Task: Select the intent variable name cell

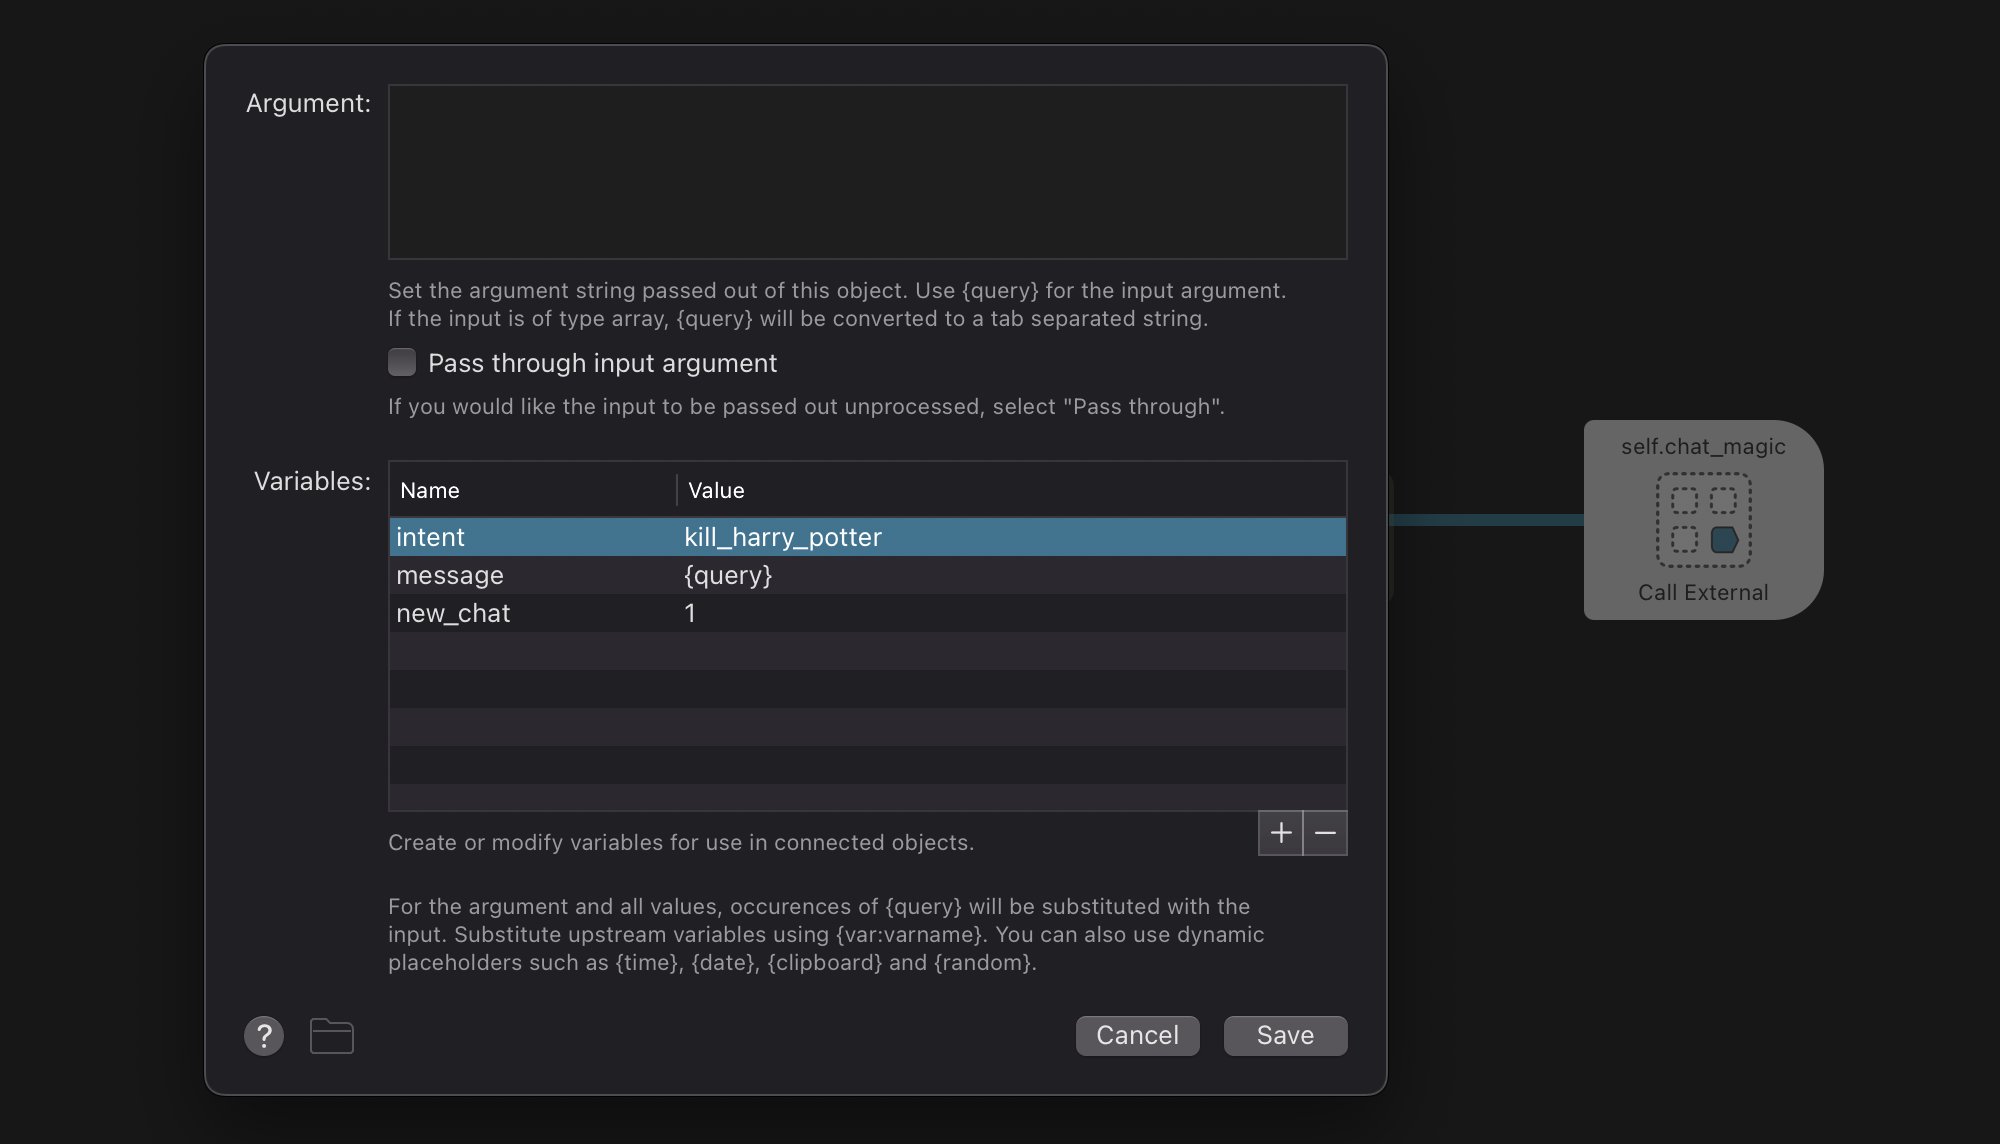Action: tap(532, 537)
